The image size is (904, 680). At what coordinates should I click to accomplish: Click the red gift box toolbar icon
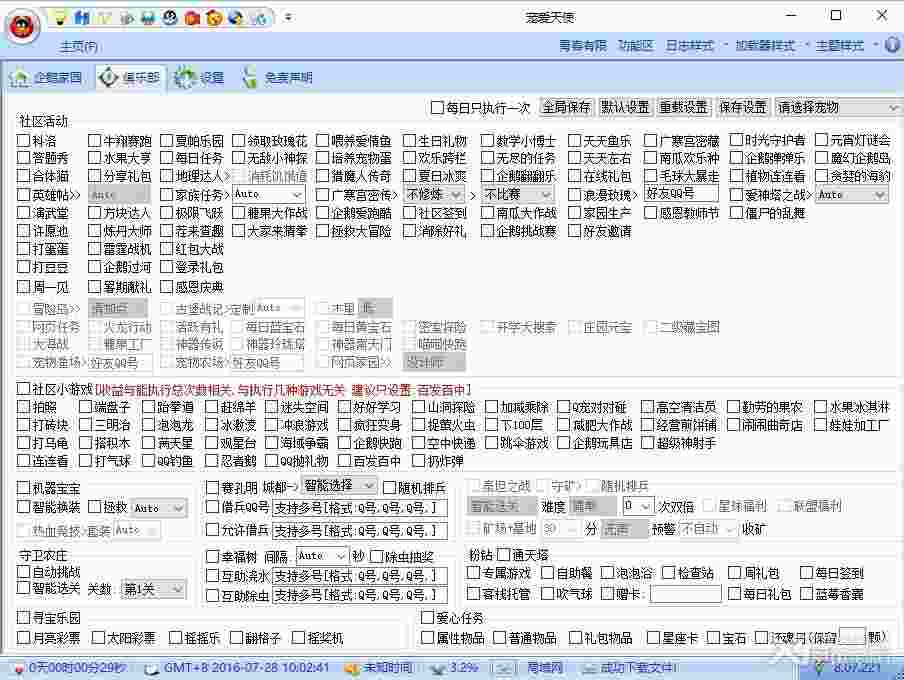(x=192, y=18)
